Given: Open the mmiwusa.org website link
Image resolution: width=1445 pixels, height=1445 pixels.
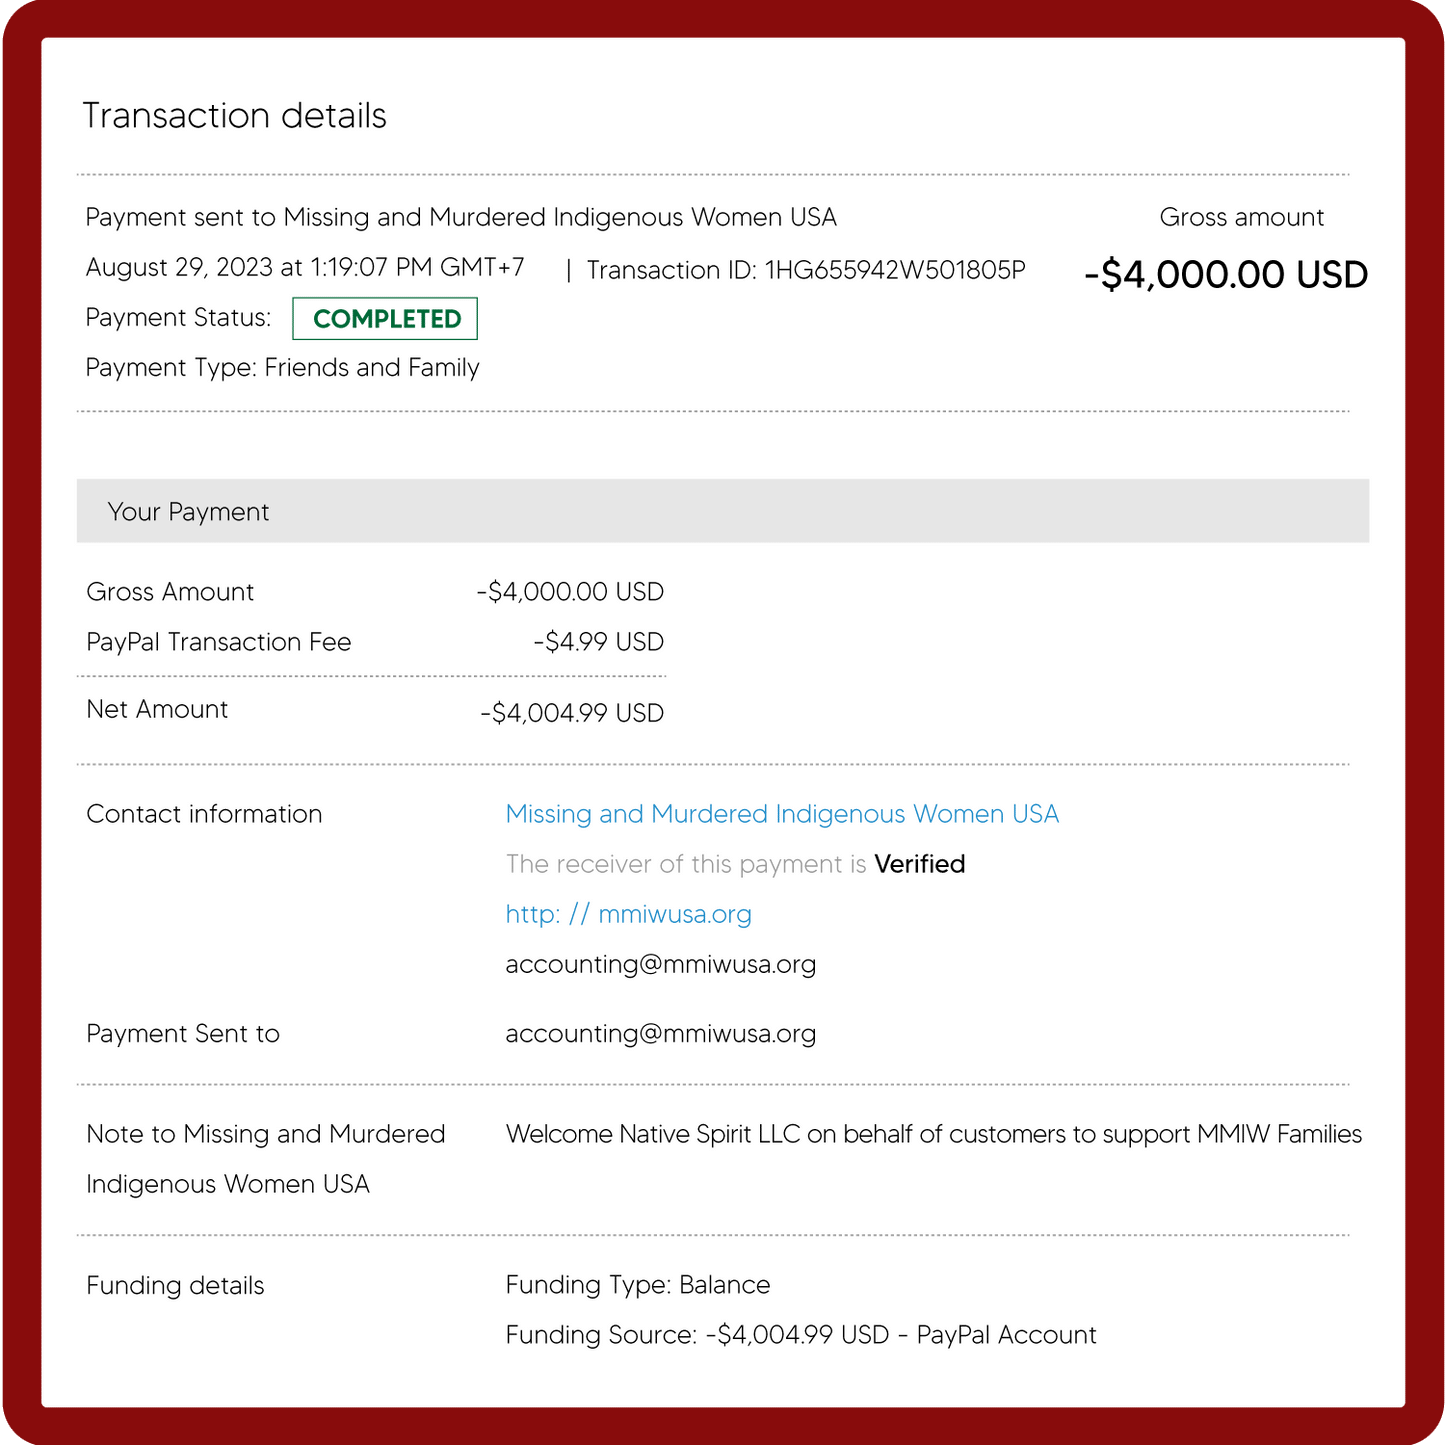Looking at the screenshot, I should [x=628, y=914].
